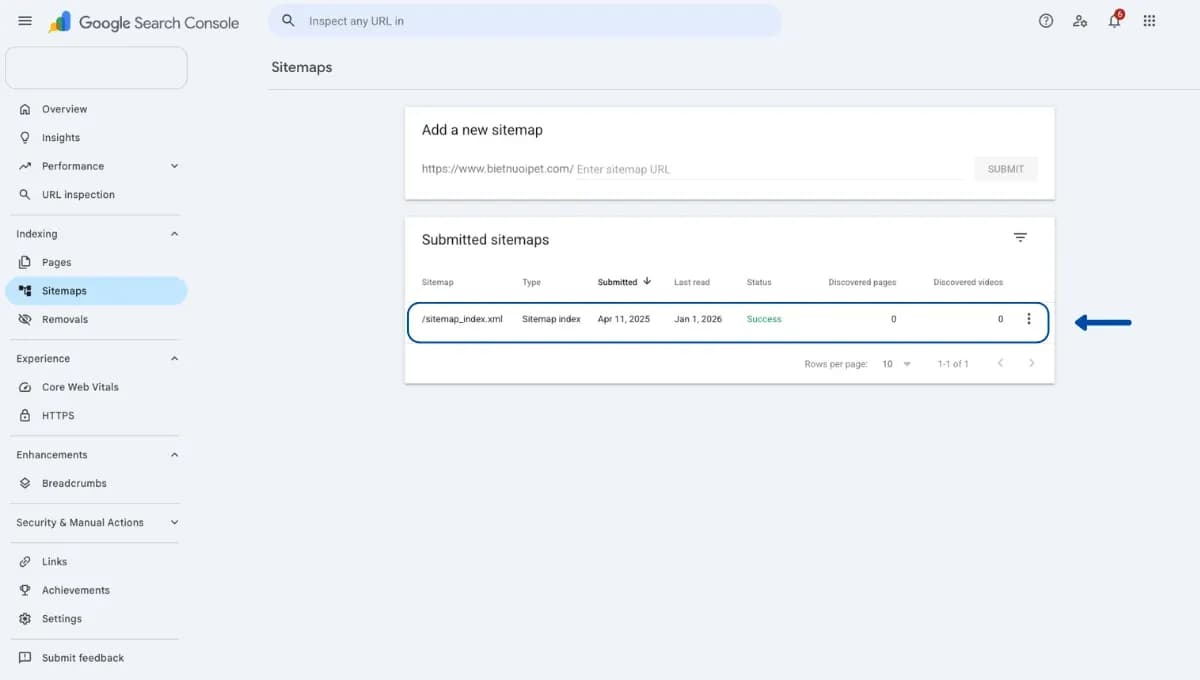Go to previous page of sitemaps
The height and width of the screenshot is (680, 1200).
point(1000,363)
